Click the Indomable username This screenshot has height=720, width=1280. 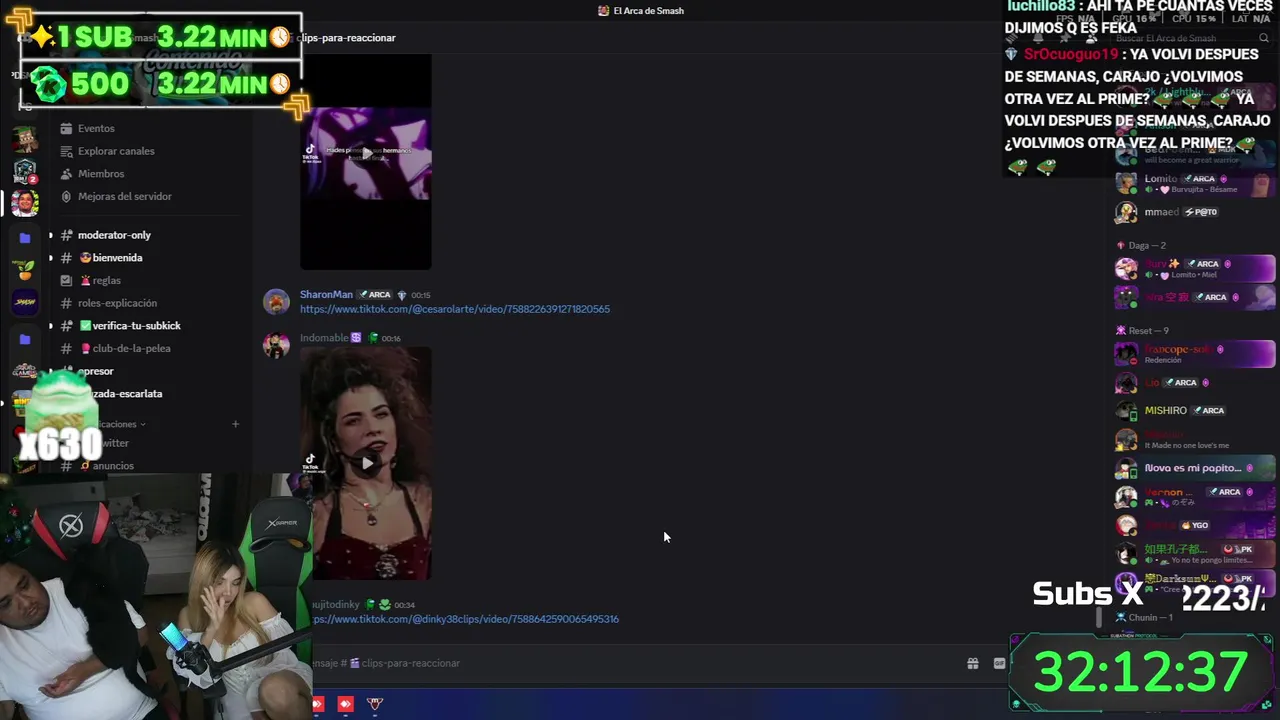point(323,338)
